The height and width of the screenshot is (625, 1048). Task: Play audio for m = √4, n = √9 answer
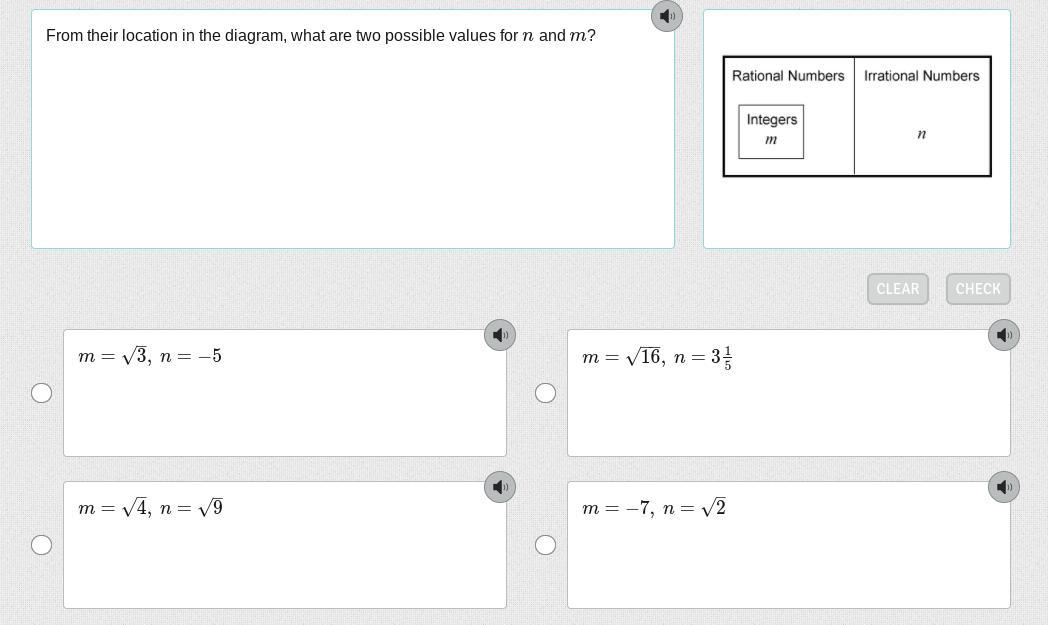click(x=499, y=487)
